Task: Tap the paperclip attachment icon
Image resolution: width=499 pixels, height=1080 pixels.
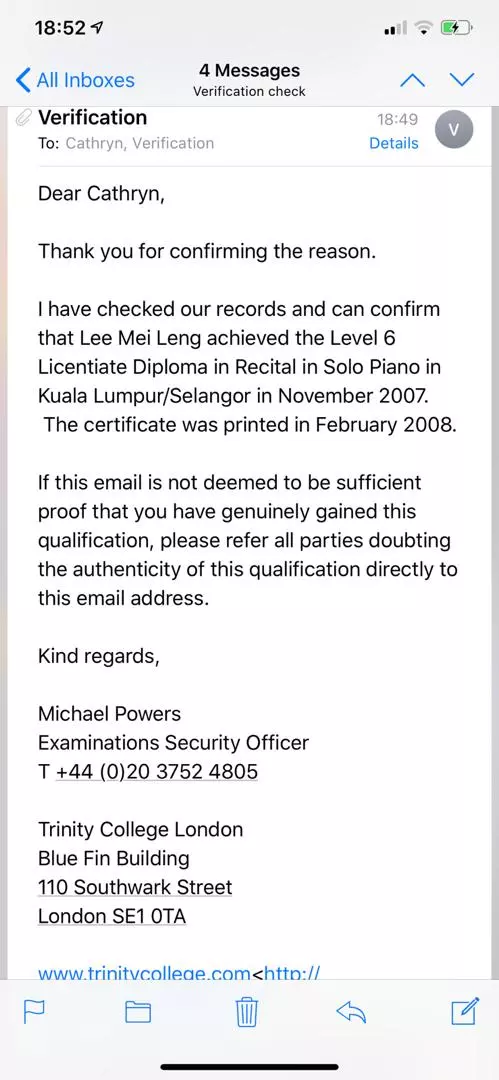Action: pos(24,118)
